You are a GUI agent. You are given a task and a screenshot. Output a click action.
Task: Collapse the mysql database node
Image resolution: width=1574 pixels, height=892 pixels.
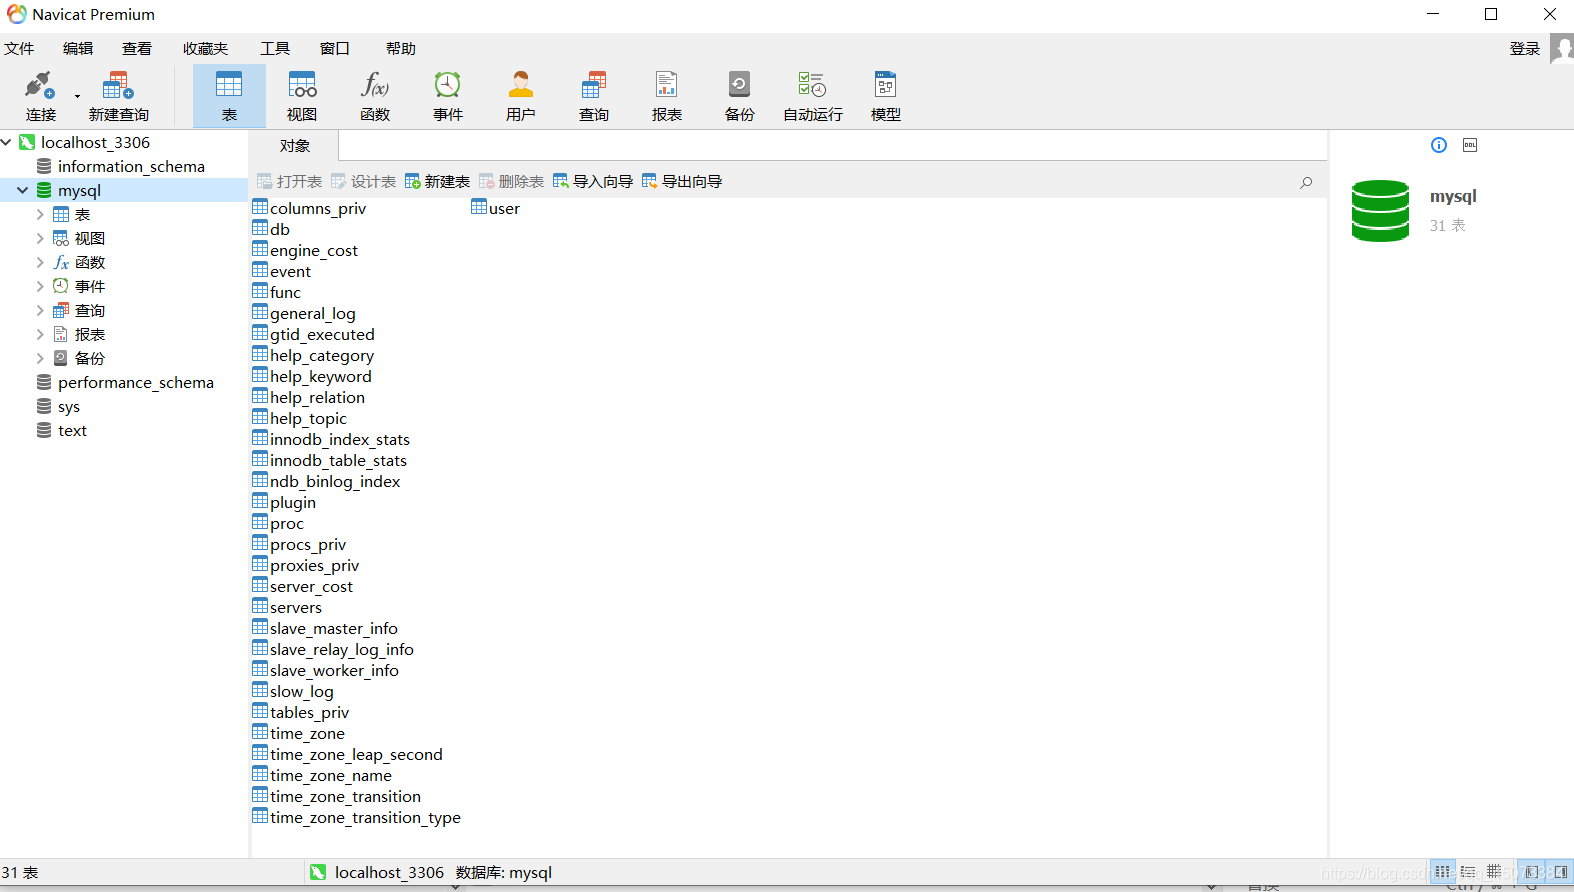coord(22,190)
